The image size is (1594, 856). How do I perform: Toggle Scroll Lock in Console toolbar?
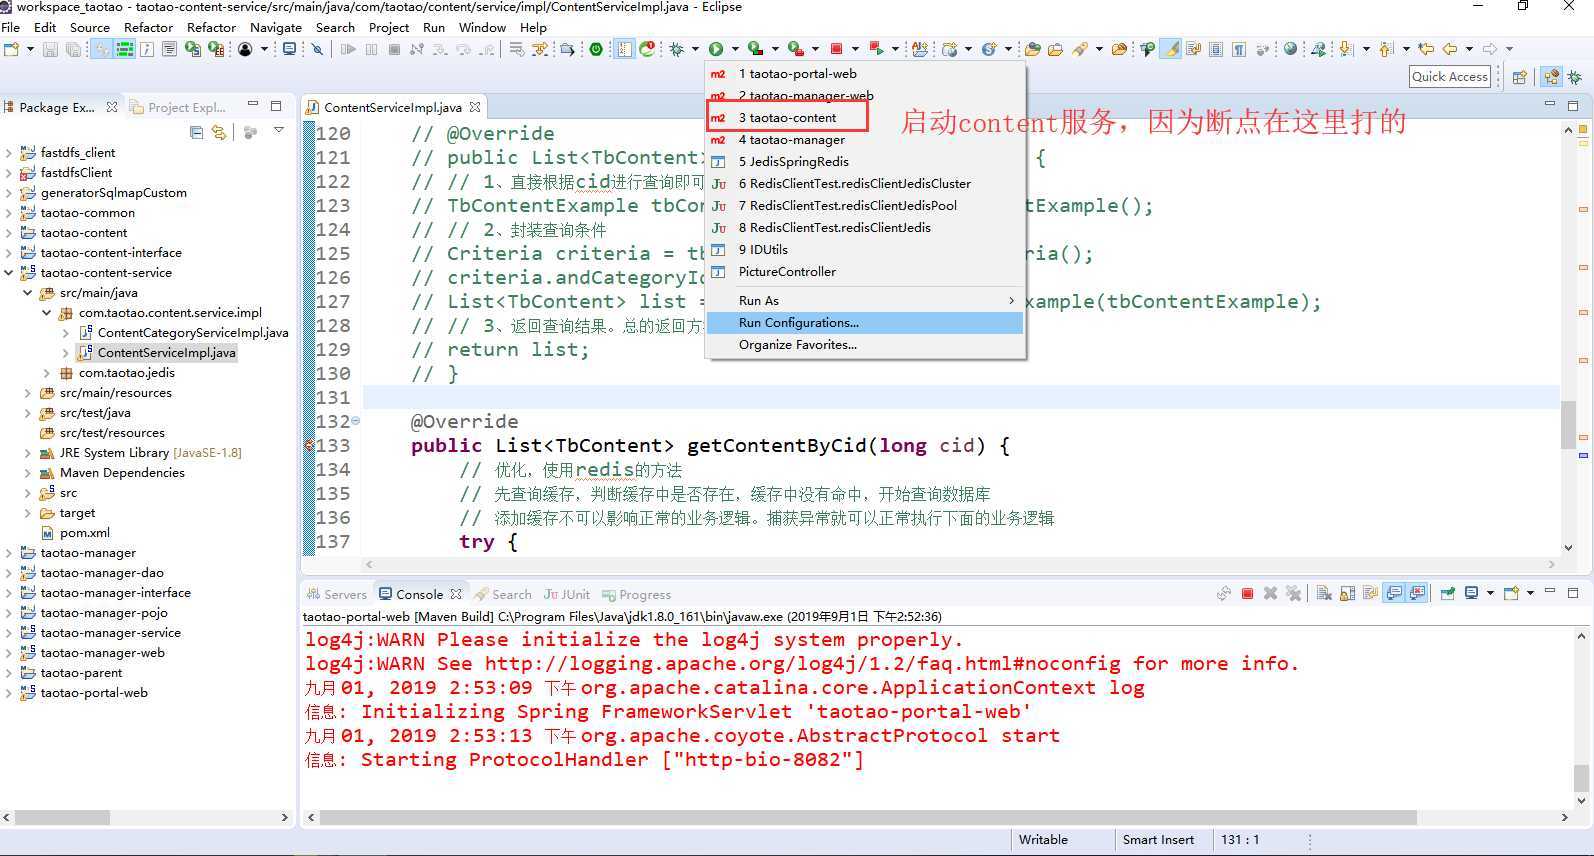[1348, 594]
